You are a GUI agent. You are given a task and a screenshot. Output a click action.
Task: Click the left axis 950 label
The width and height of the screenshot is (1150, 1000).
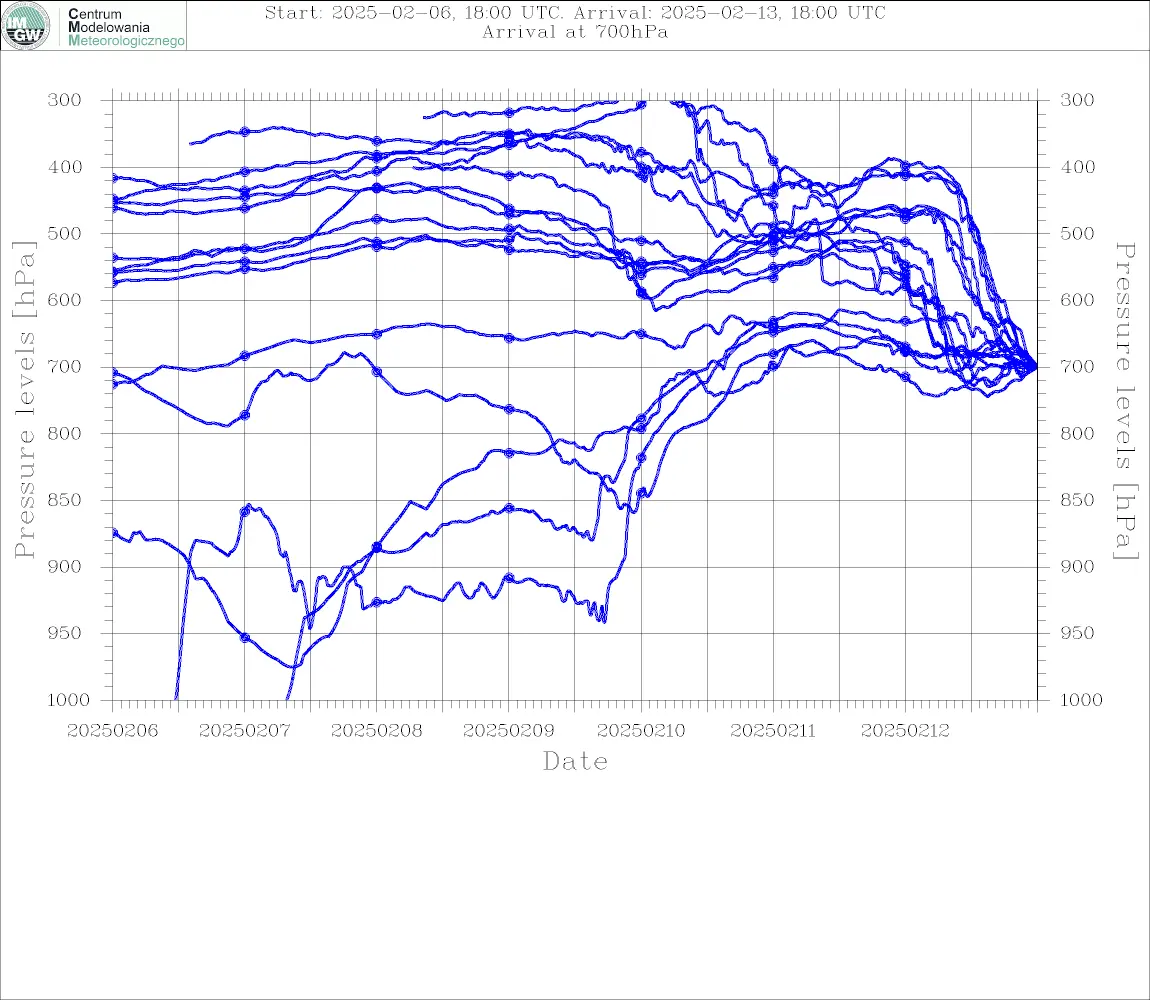[65, 632]
